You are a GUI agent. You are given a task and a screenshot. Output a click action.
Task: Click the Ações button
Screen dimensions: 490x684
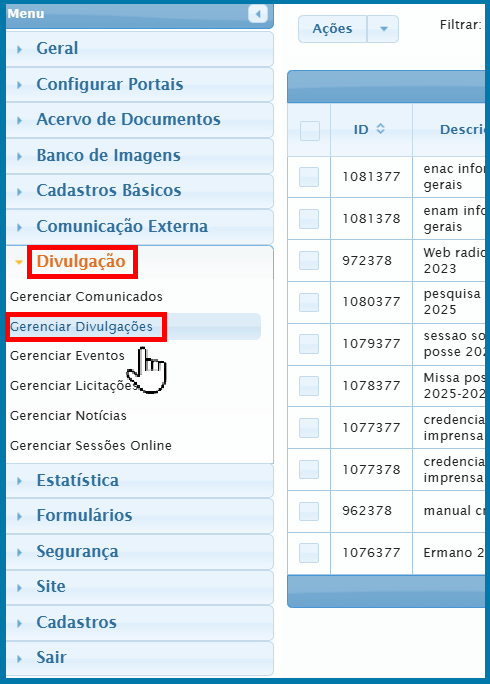pyautogui.click(x=332, y=29)
